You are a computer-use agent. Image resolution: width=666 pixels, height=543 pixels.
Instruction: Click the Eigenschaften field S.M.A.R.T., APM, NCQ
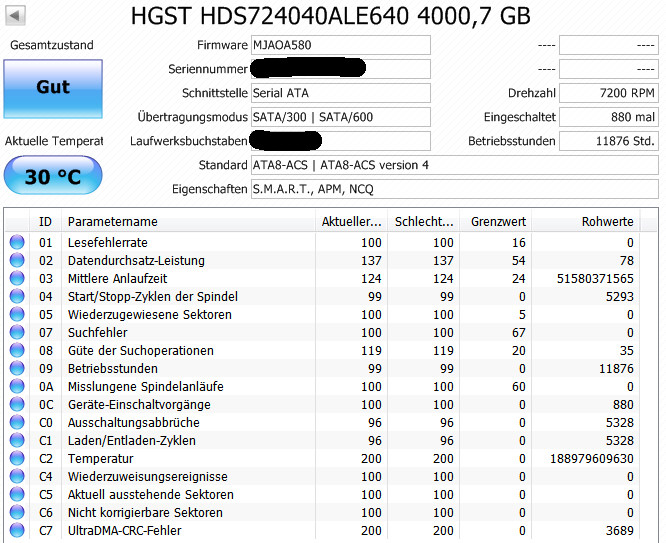coord(455,189)
